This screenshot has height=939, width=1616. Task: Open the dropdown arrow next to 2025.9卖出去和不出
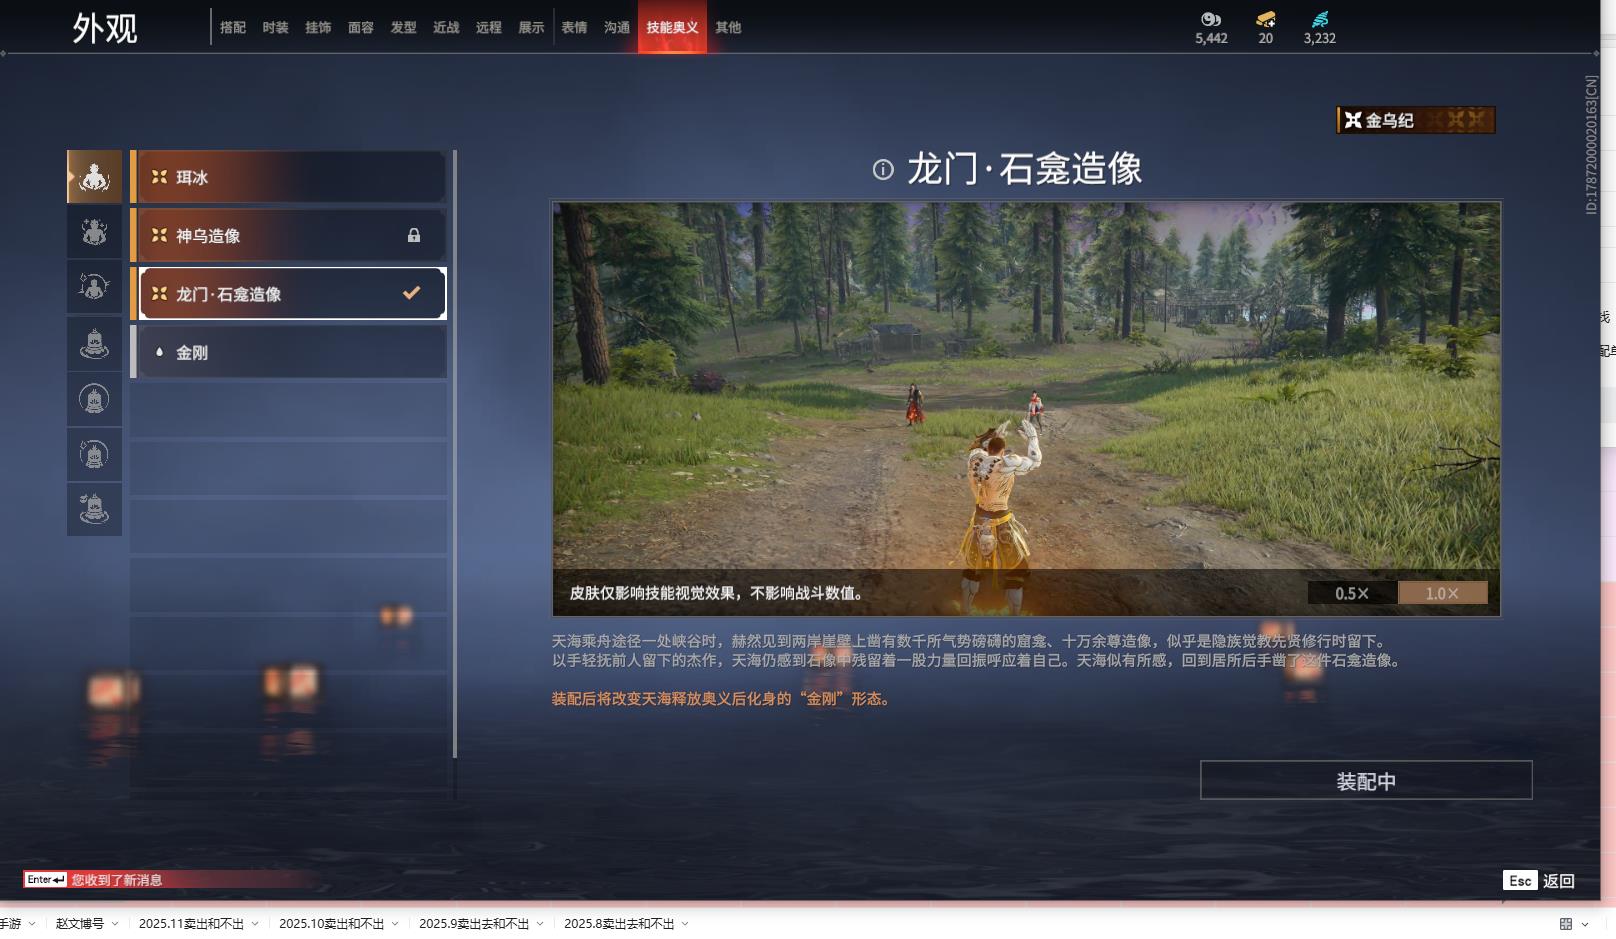[x=540, y=924]
